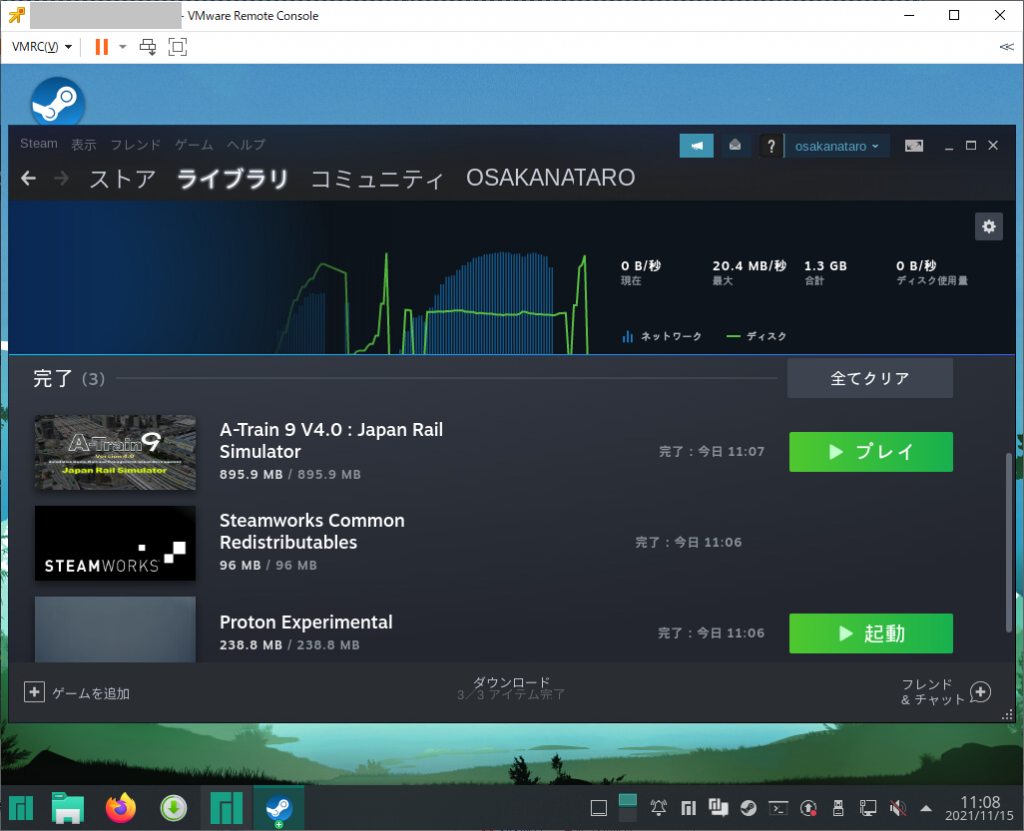Click the 完了 (3) section header
The height and width of the screenshot is (831, 1024).
click(69, 378)
